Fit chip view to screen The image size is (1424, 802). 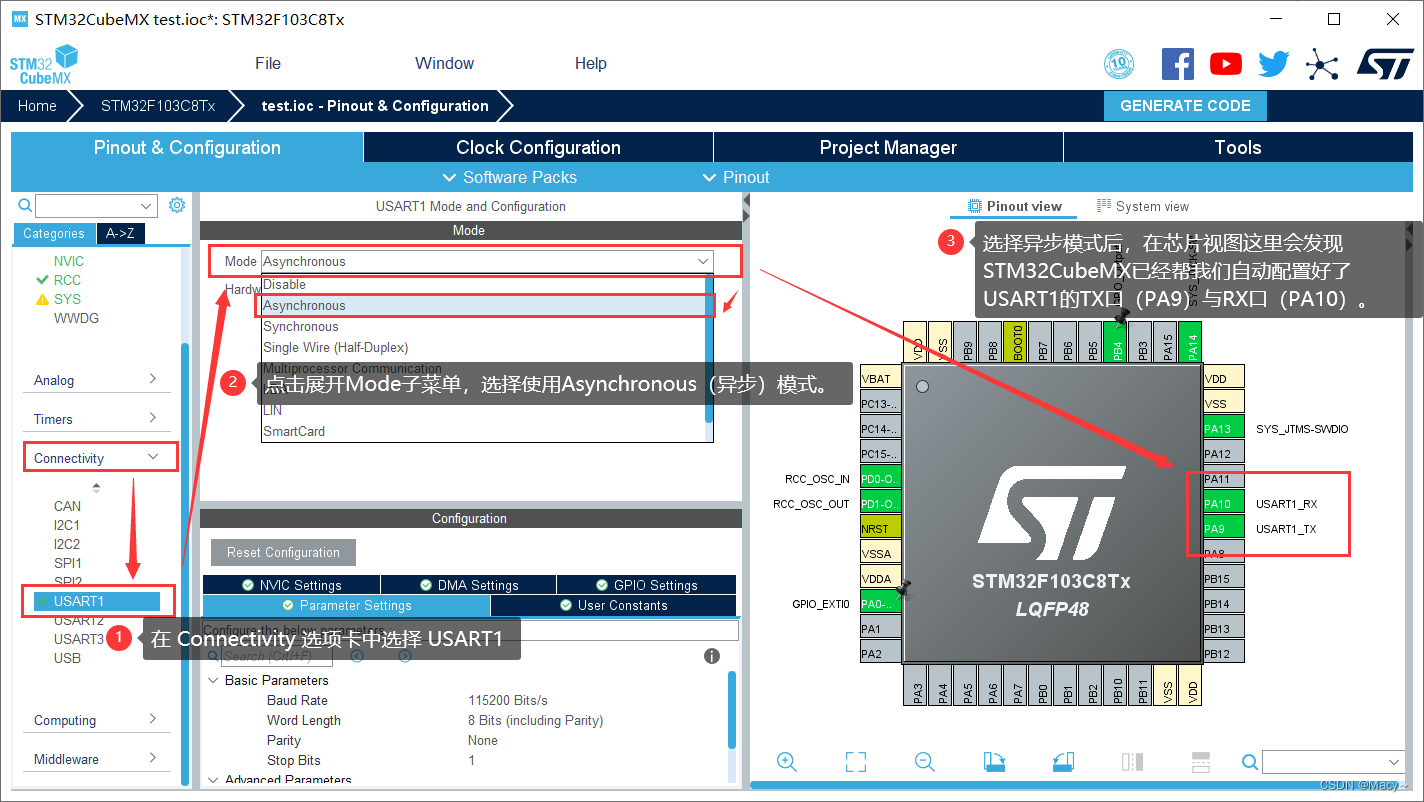[x=856, y=762]
